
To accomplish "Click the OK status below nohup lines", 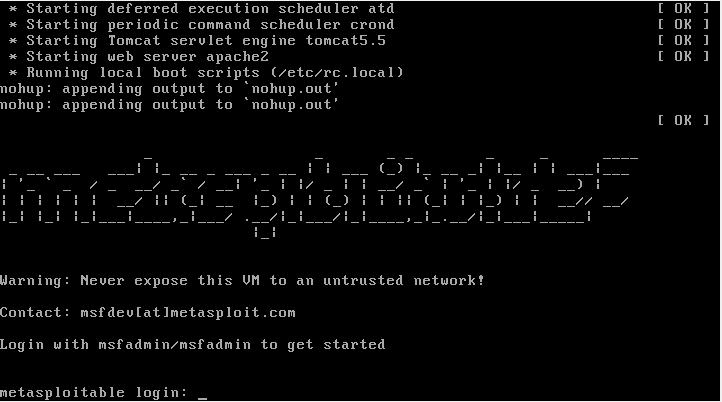I will point(683,121).
